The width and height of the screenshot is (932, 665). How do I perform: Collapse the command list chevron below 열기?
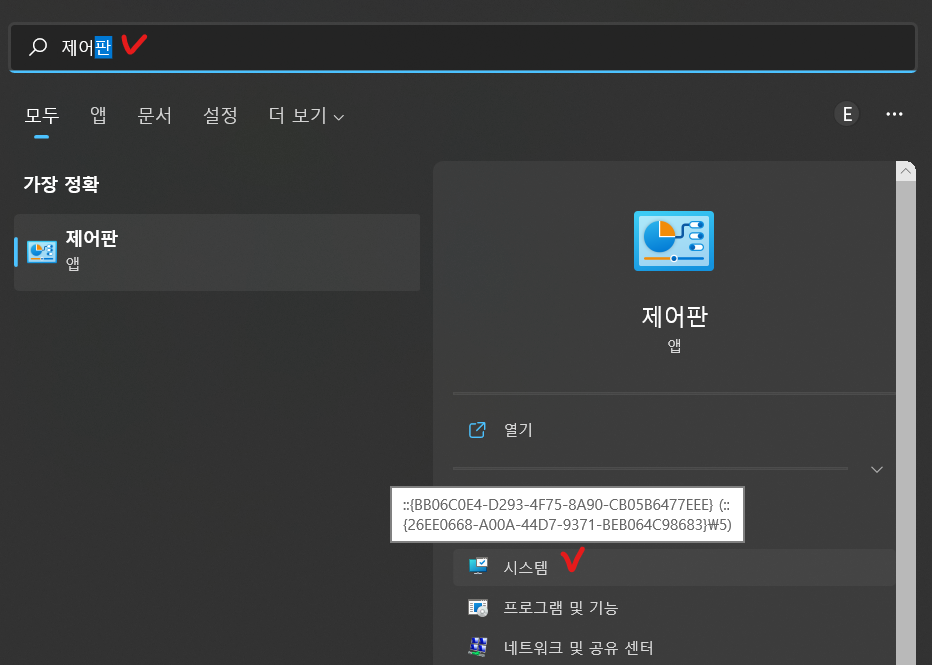877,468
